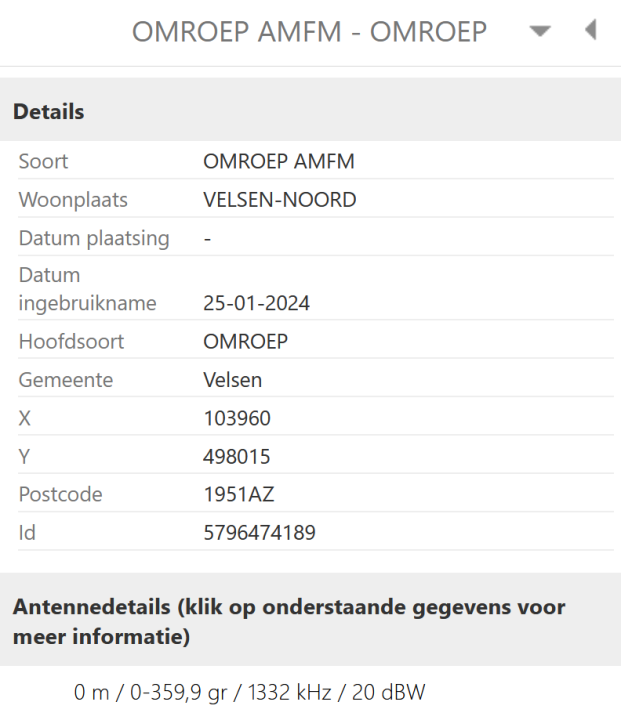Open the dropdown arrow beside the panel title
Viewport: 621px width, 720px height.
[x=540, y=31]
